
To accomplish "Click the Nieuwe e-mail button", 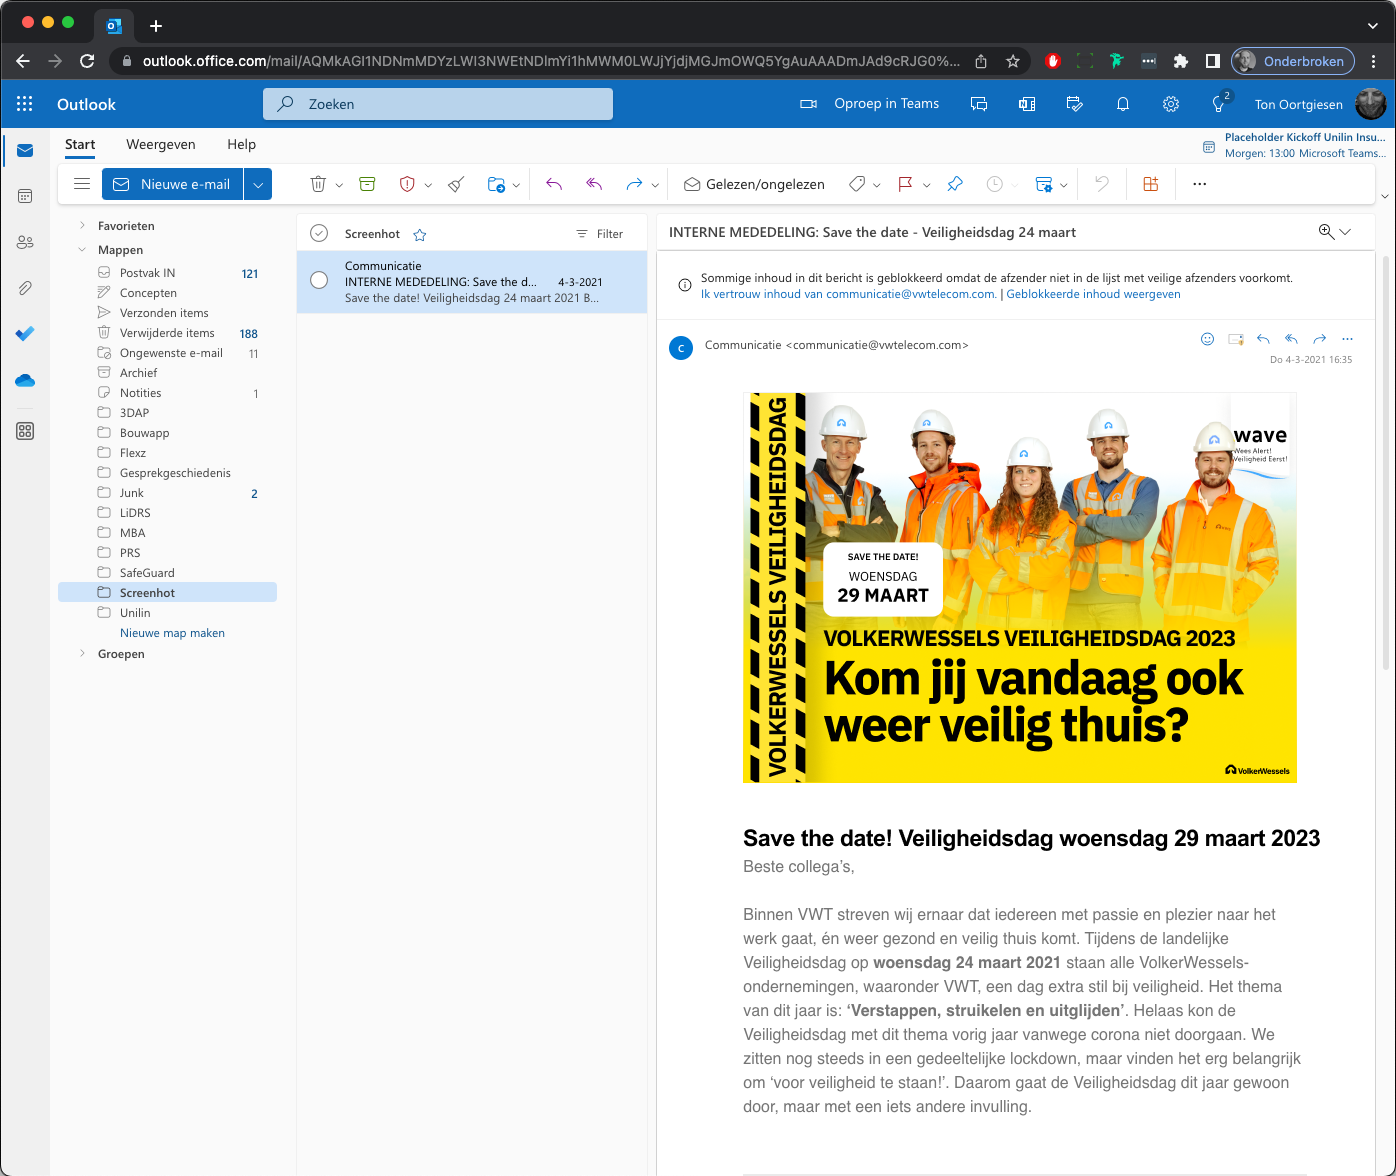I will 173,184.
